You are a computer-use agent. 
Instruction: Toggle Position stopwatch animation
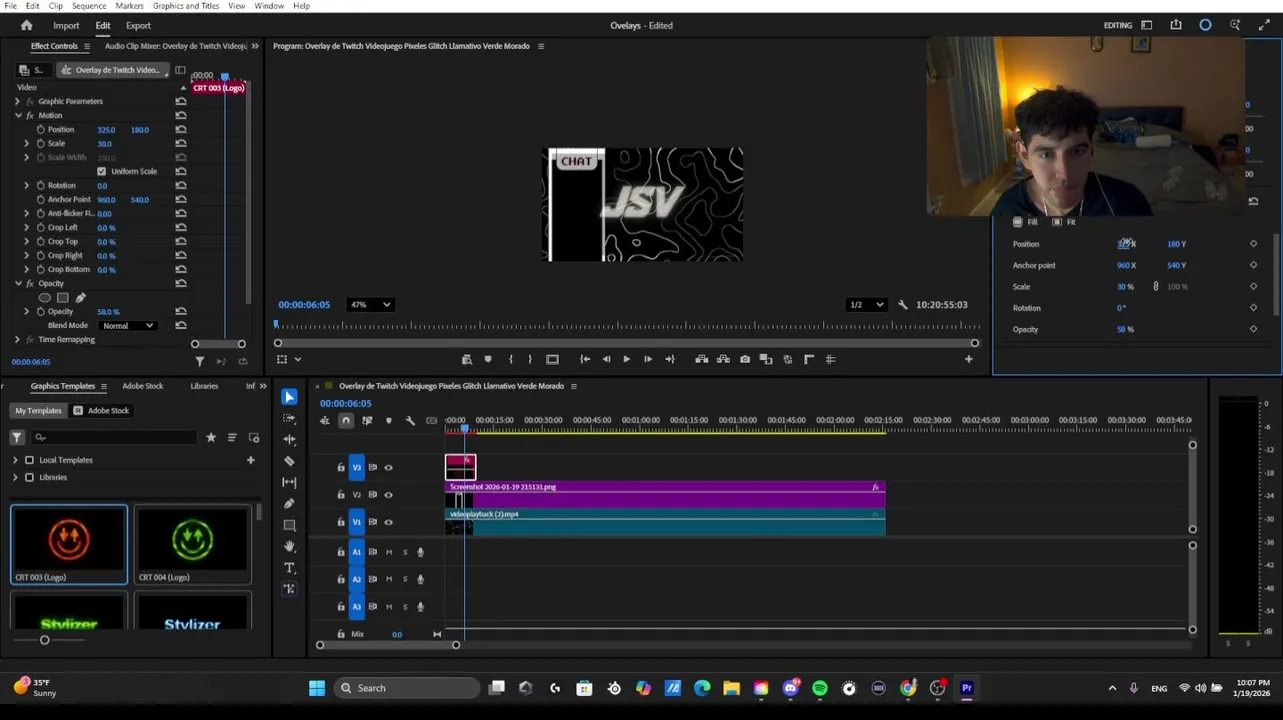[x=41, y=129]
